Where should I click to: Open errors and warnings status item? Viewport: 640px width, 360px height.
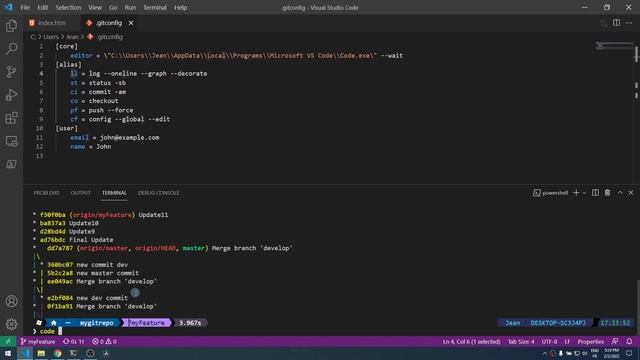point(104,342)
